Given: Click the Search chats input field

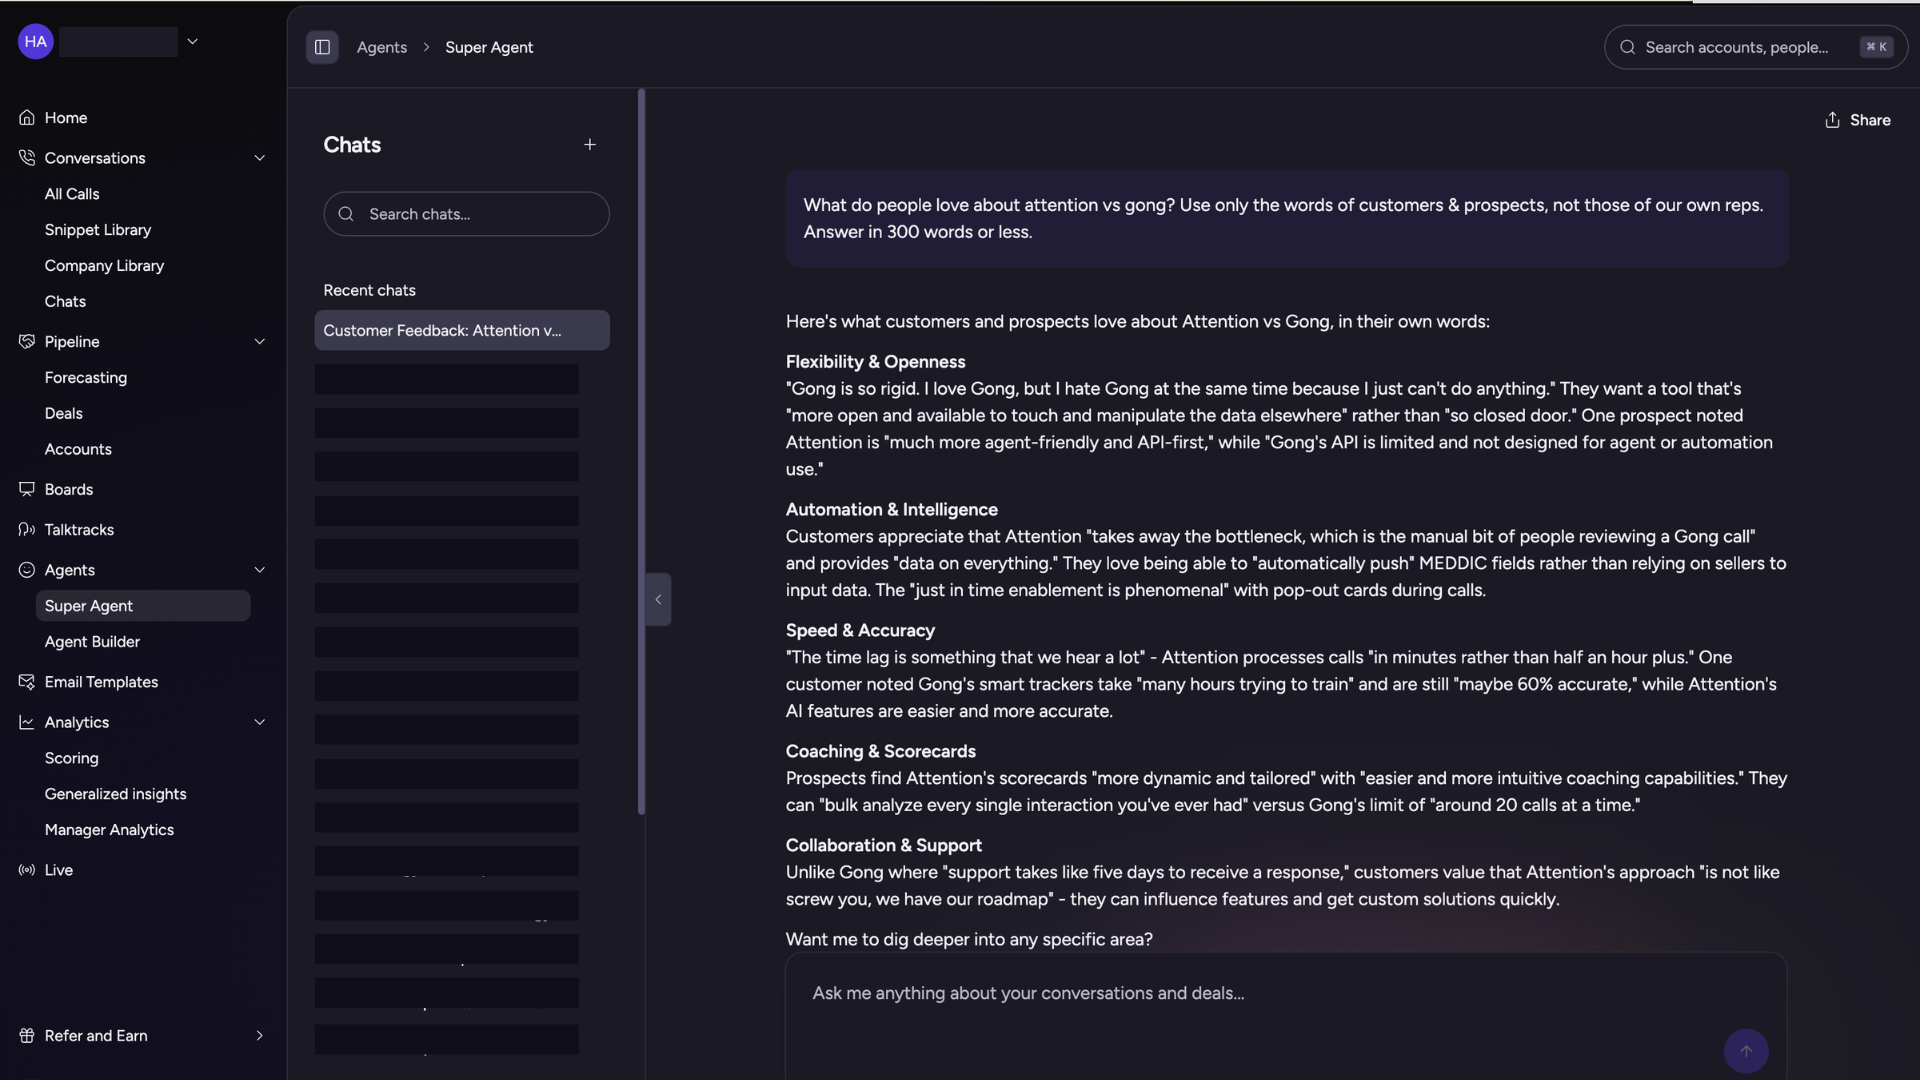Looking at the screenshot, I should click(480, 214).
